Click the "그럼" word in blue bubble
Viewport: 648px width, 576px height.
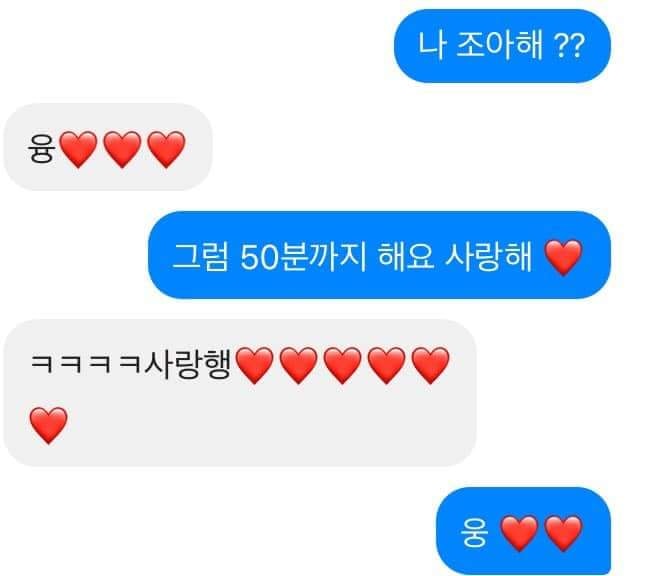pyautogui.click(x=200, y=257)
